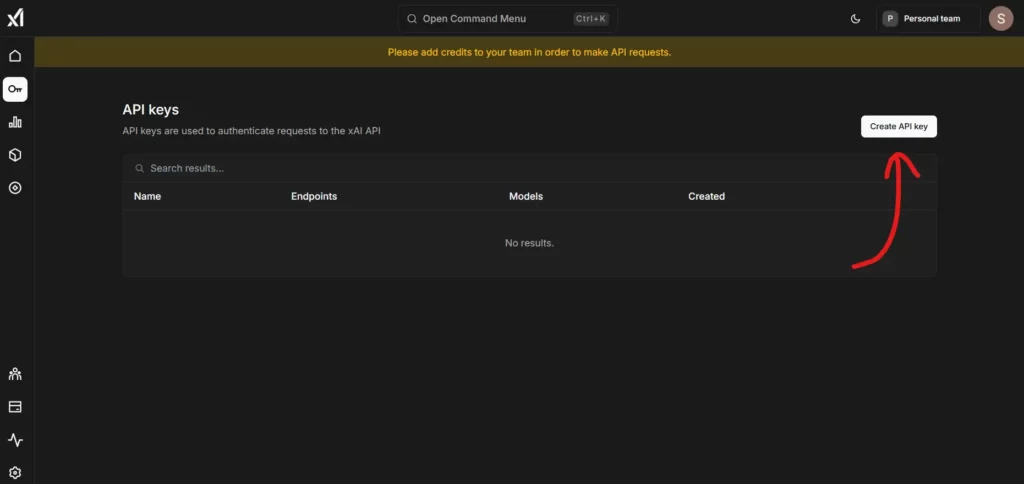The height and width of the screenshot is (484, 1024).
Task: Open the API keys sidebar icon
Action: pos(15,89)
